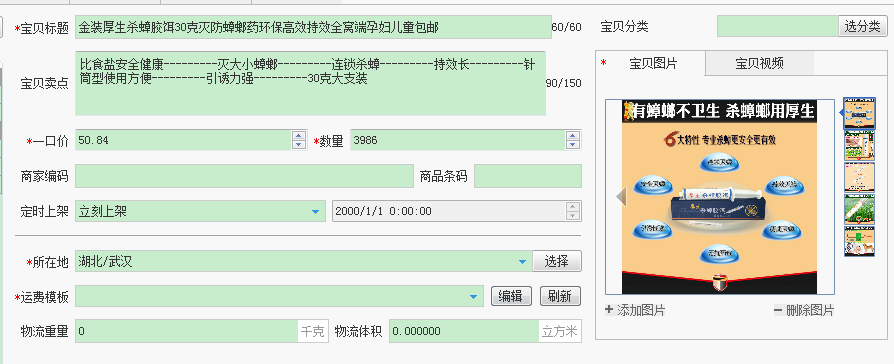Click the plus icon for 添加图片

[609, 310]
